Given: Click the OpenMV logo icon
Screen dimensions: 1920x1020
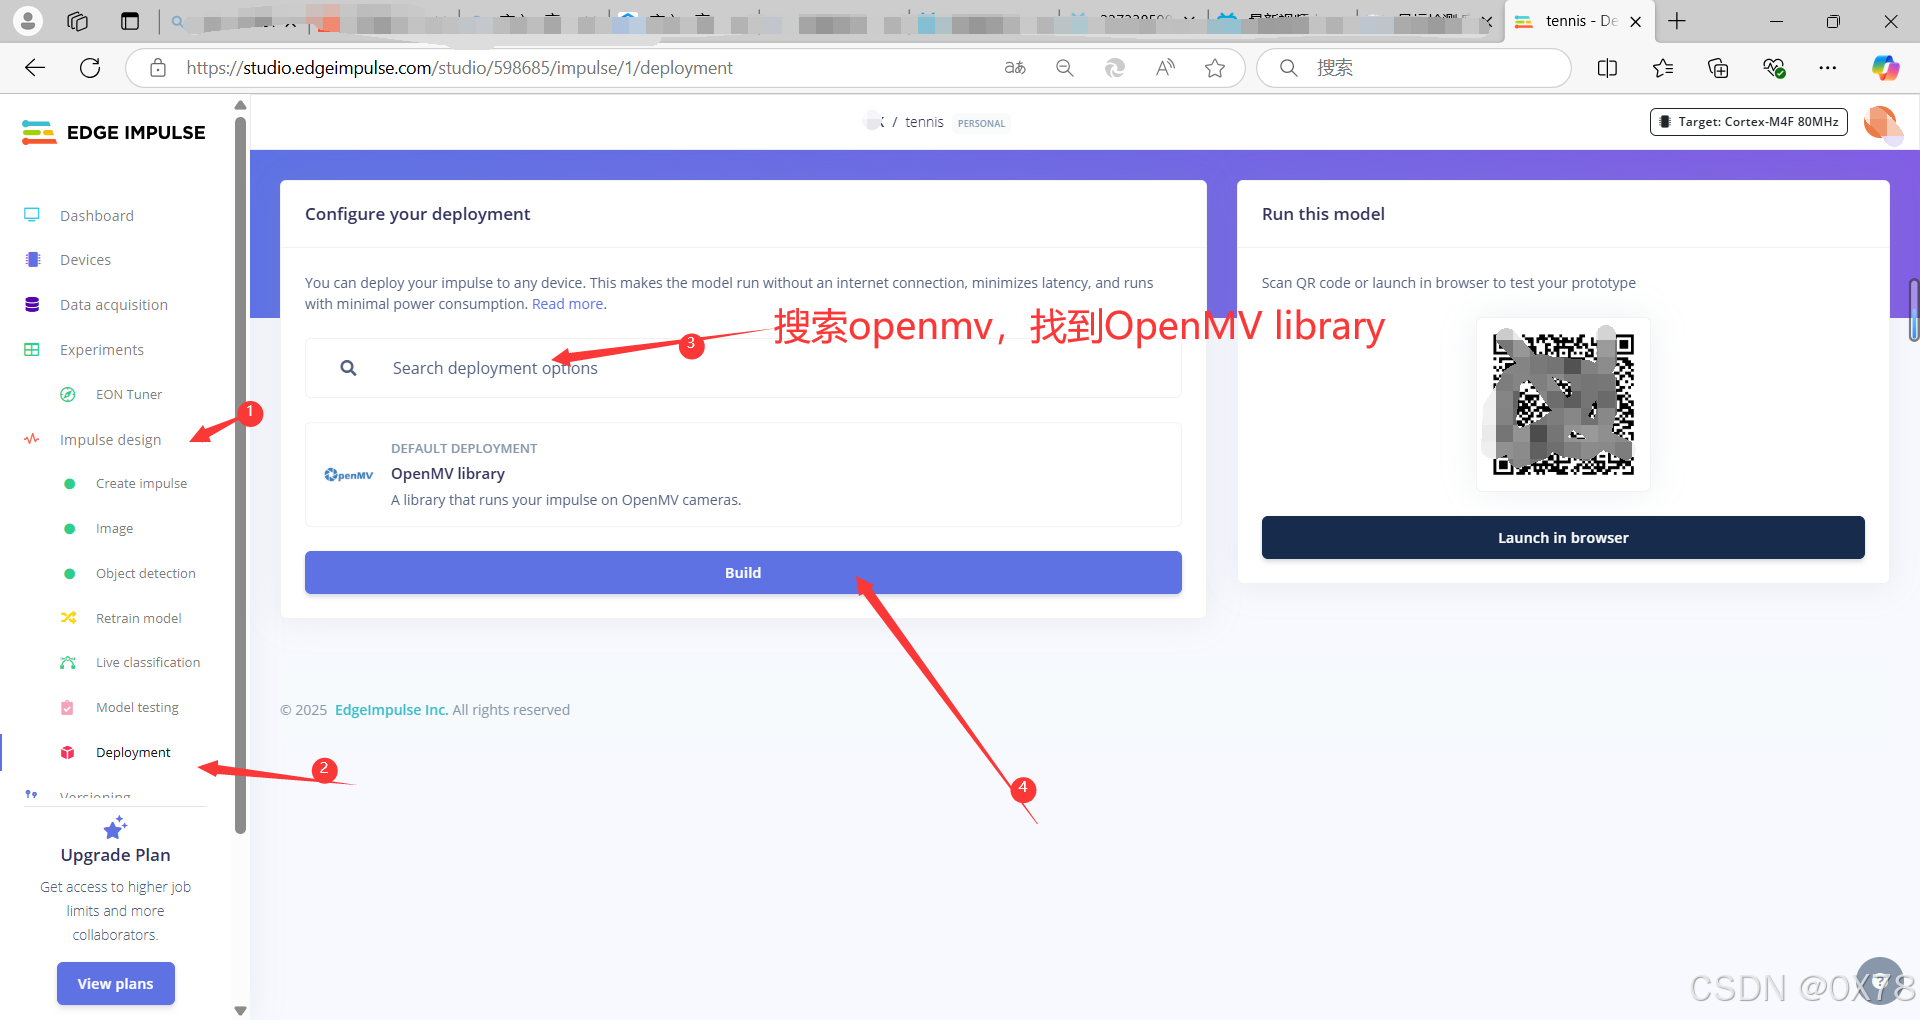Looking at the screenshot, I should point(349,475).
